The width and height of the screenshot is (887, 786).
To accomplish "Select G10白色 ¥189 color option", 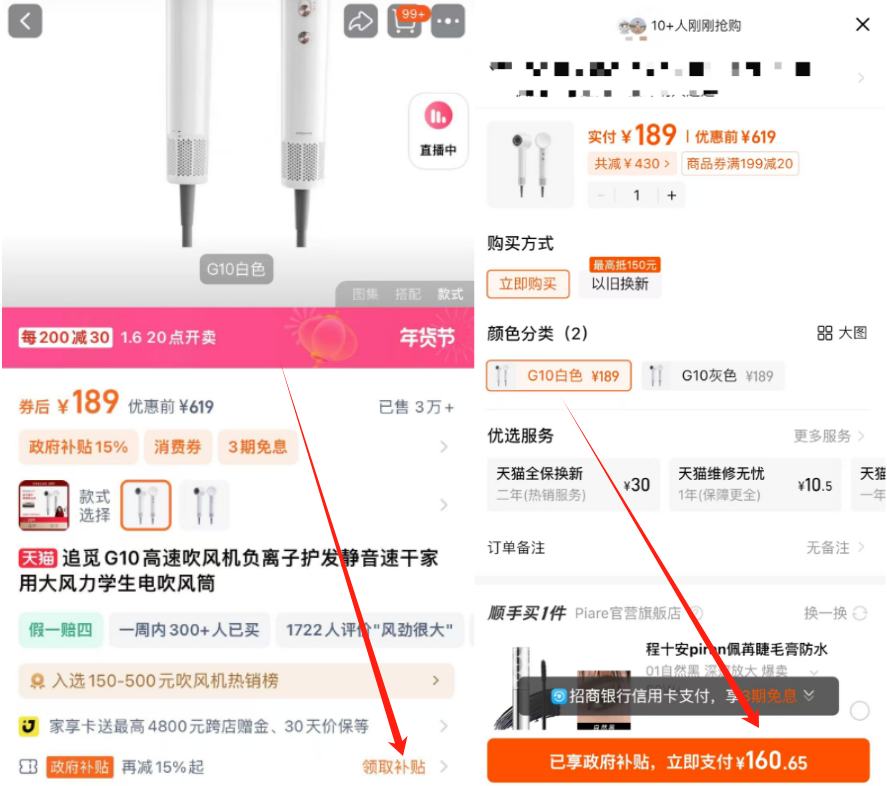I will pos(559,376).
